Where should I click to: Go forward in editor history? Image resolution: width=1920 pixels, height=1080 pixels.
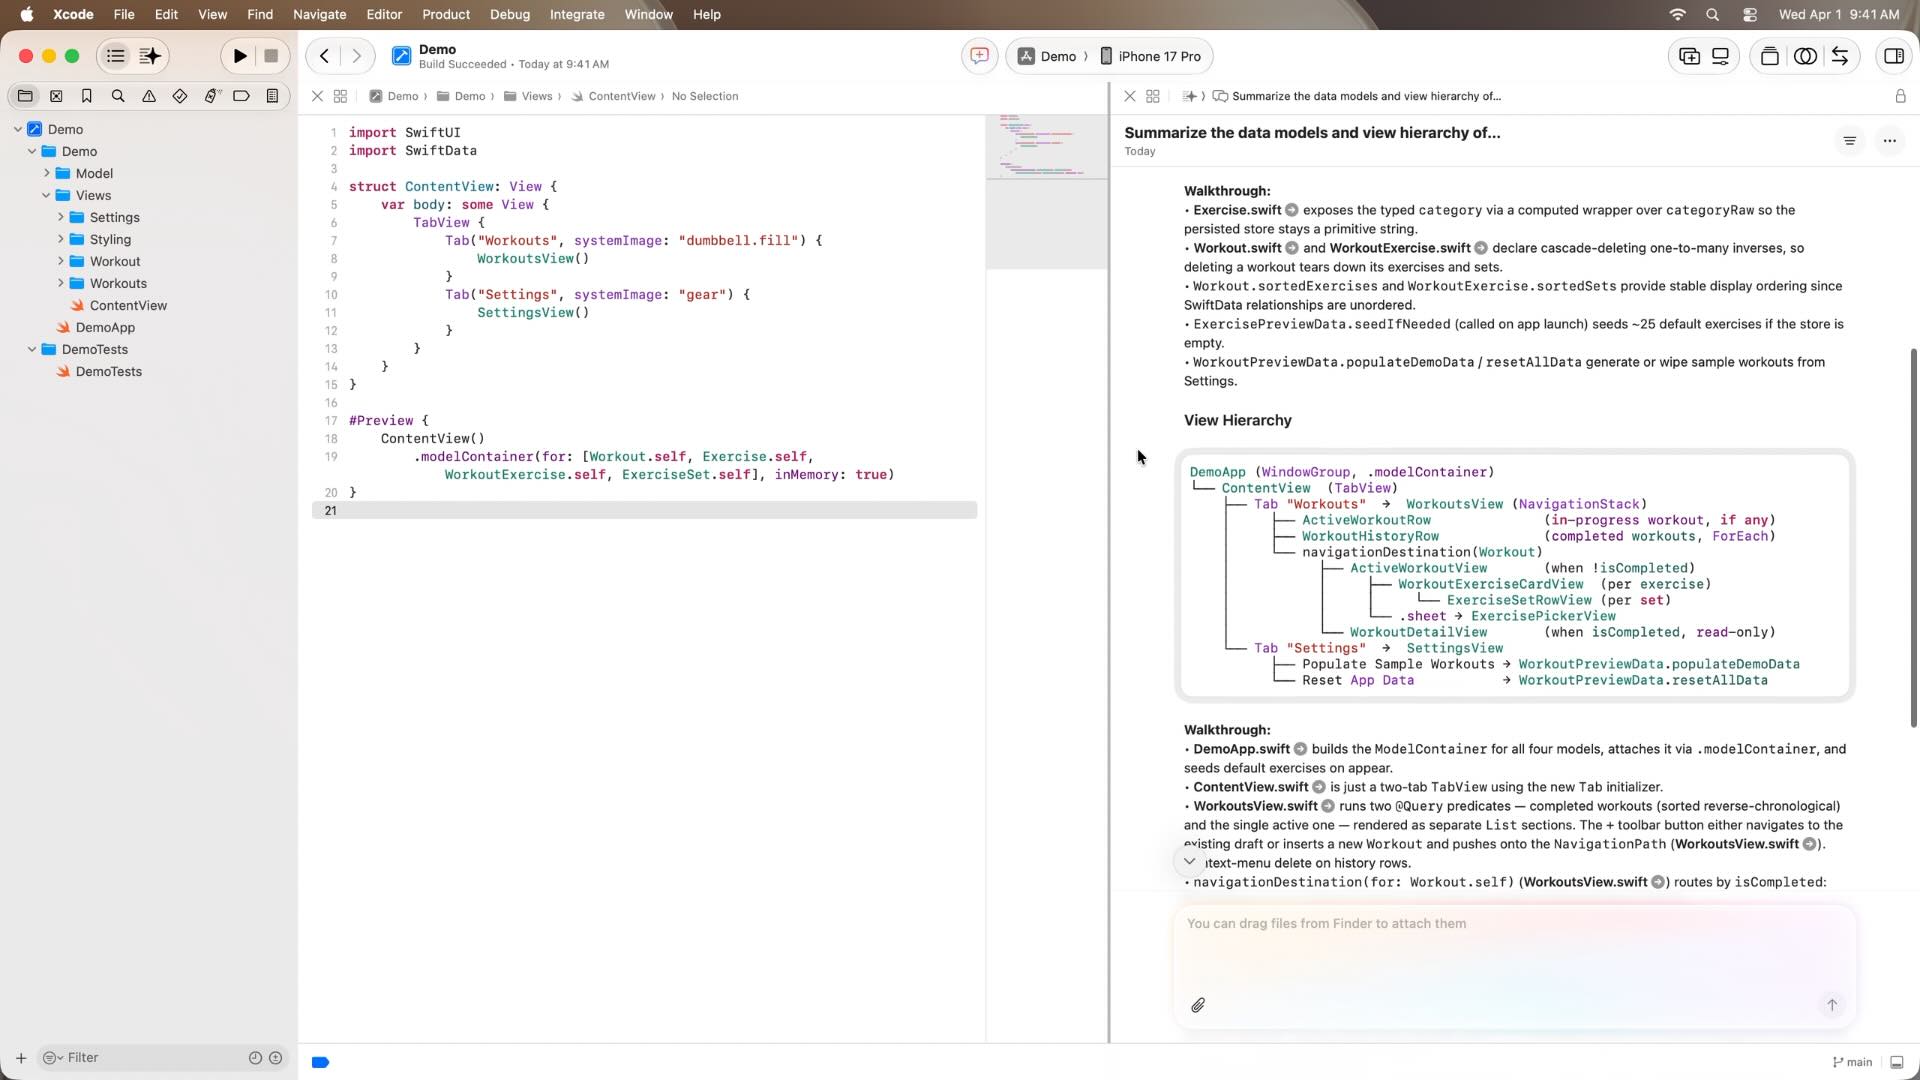tap(356, 56)
